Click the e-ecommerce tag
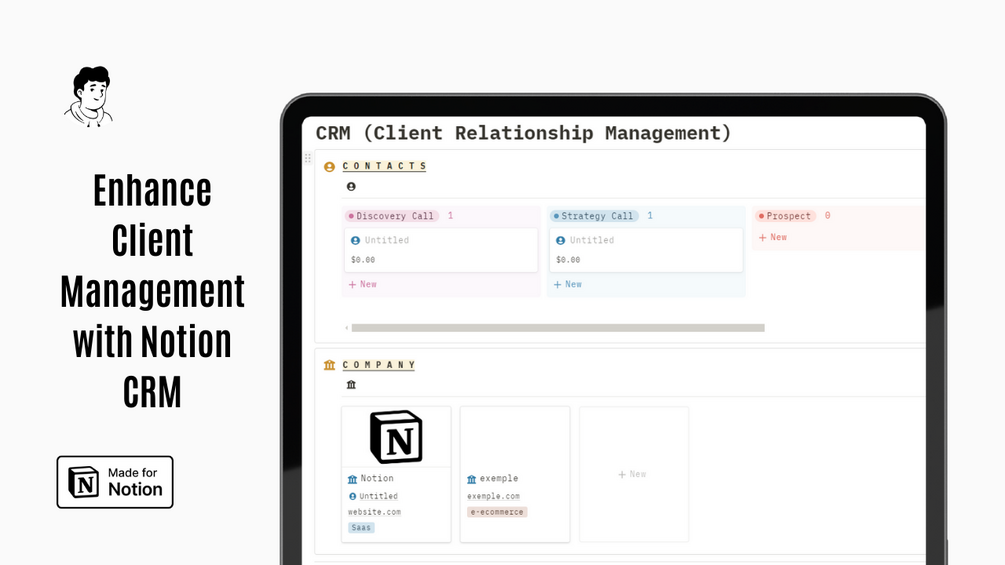The image size is (1005, 565). coord(497,512)
